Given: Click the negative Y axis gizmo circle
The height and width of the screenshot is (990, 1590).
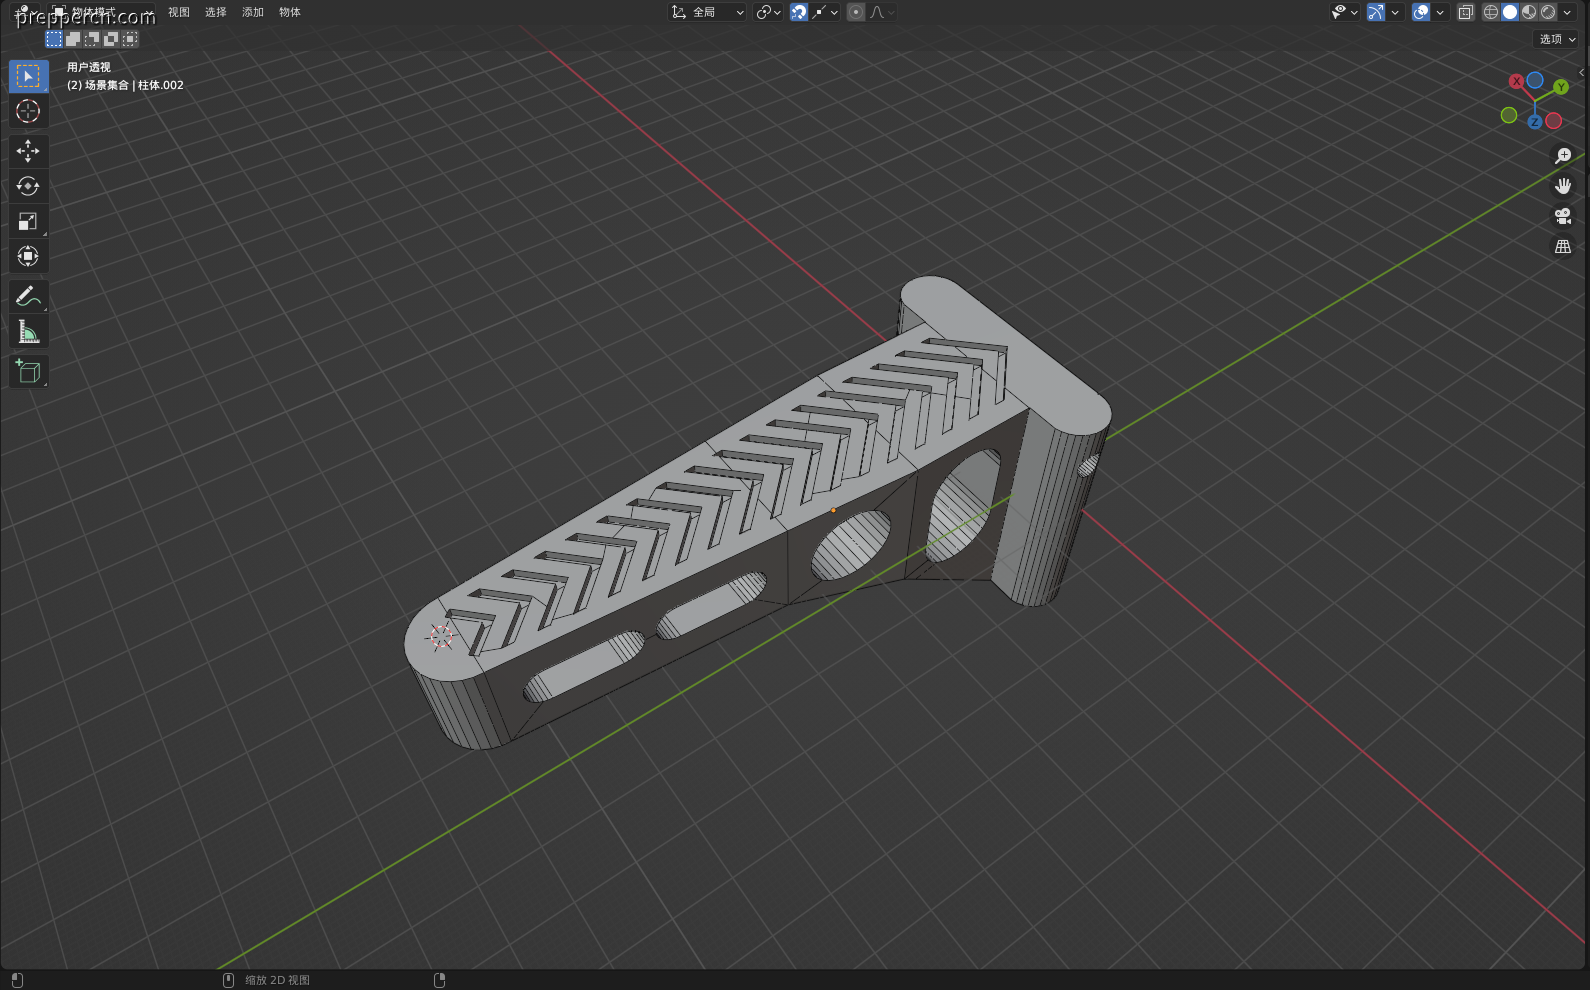Looking at the screenshot, I should (x=1509, y=115).
